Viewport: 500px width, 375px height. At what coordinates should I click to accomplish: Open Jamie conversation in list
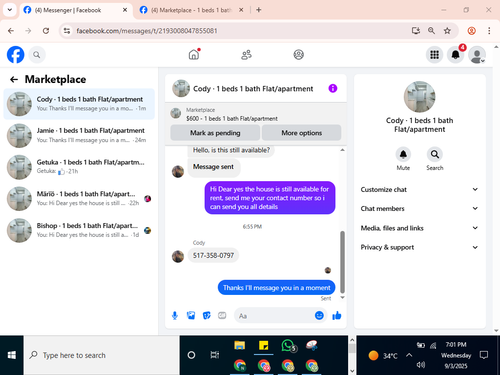[x=79, y=135]
